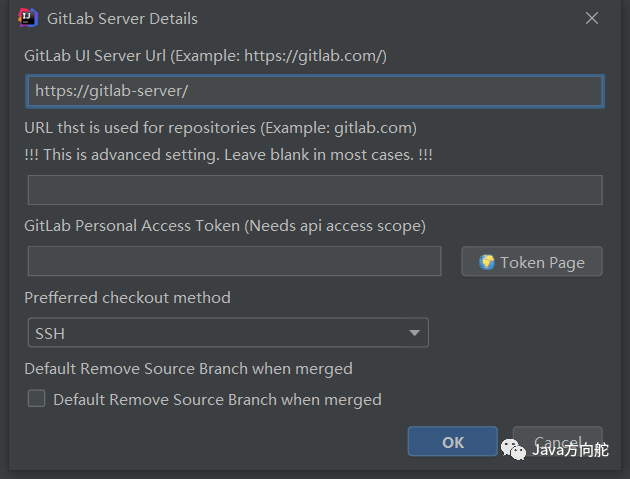Click 'This is advanced setting' warning text

pyautogui.click(x=228, y=155)
